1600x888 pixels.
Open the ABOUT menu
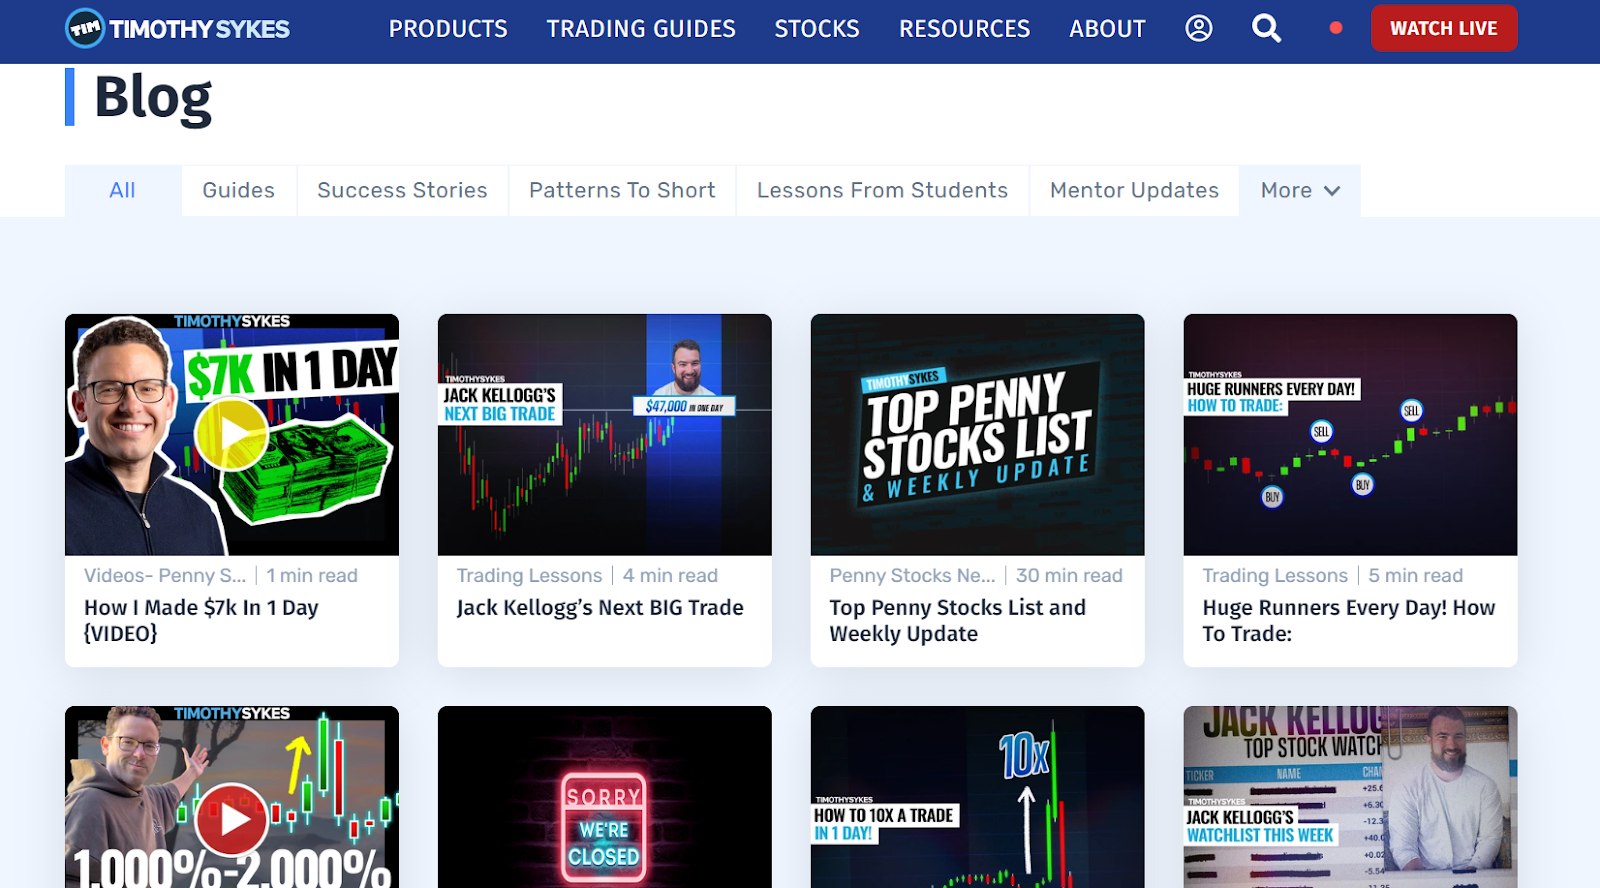point(1107,29)
